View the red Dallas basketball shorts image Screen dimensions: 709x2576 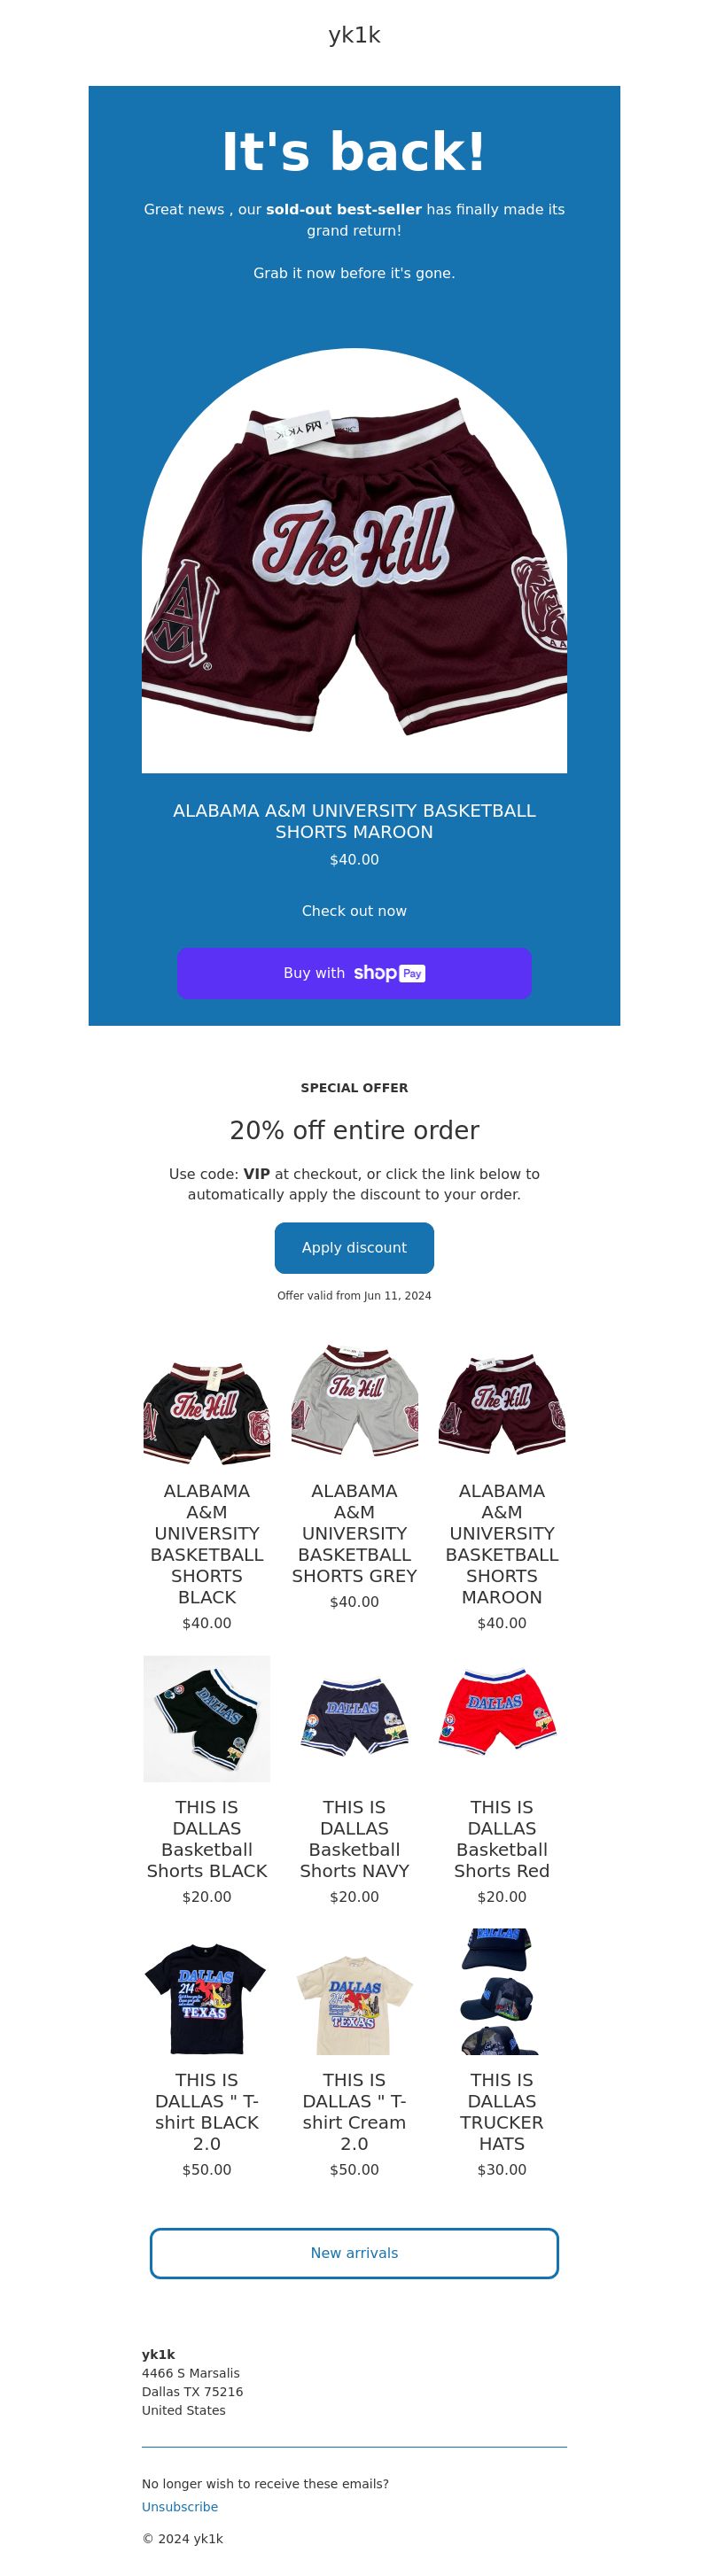point(502,1718)
